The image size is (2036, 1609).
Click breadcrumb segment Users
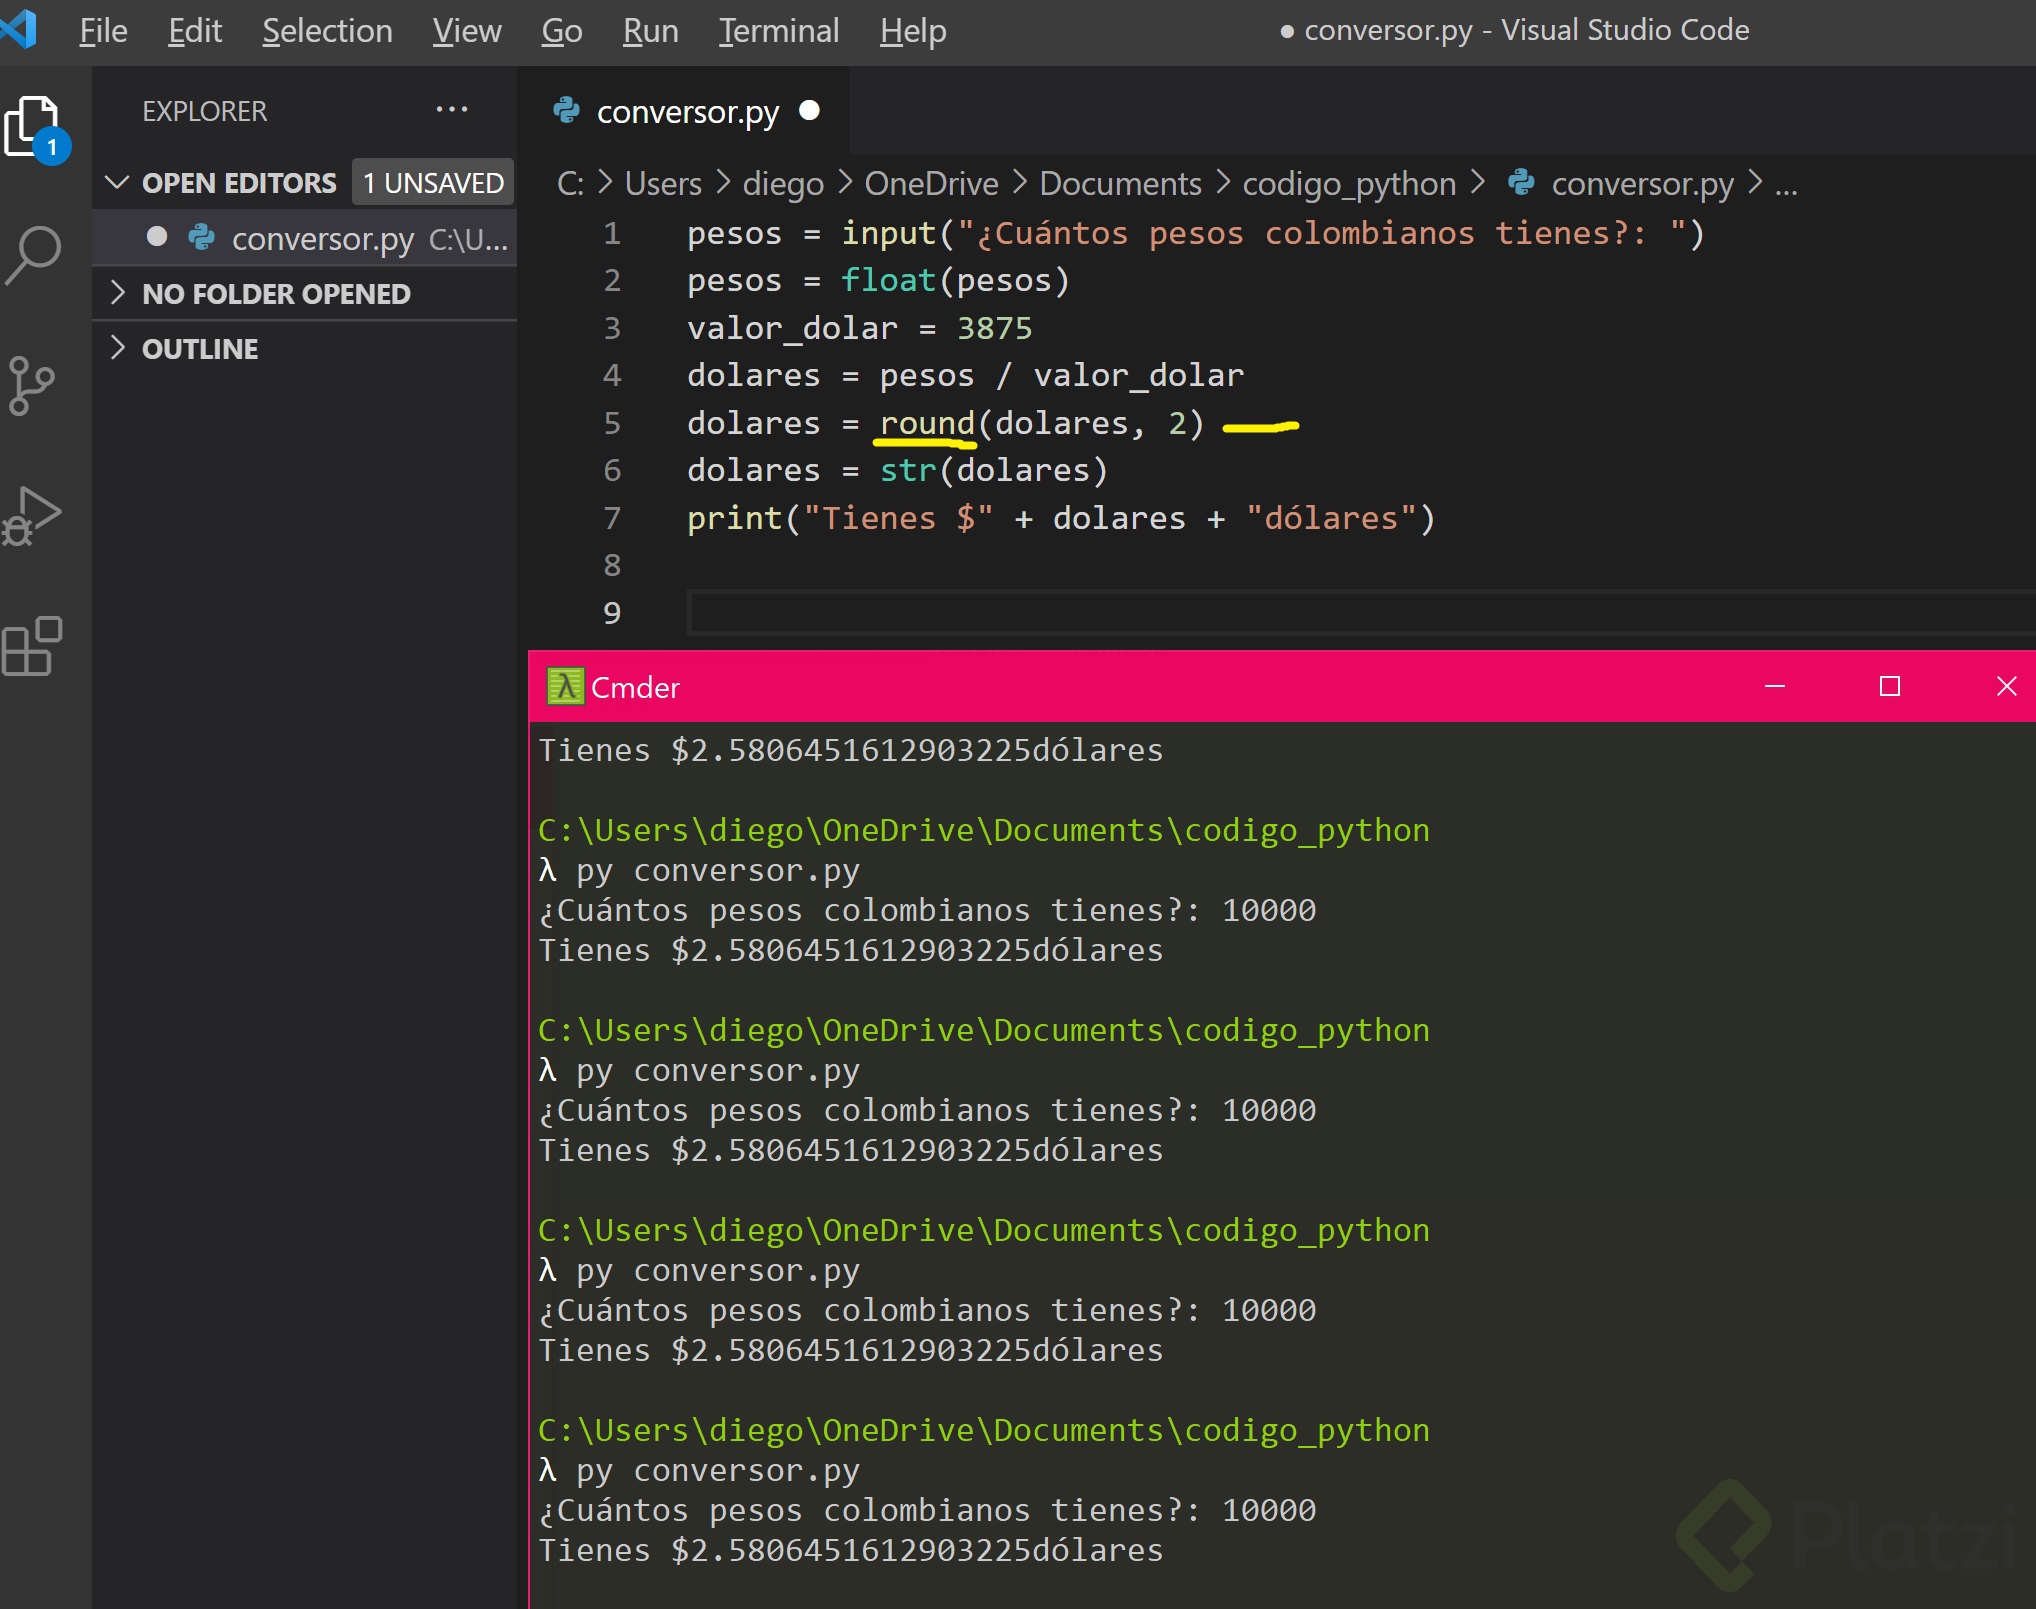(x=663, y=183)
